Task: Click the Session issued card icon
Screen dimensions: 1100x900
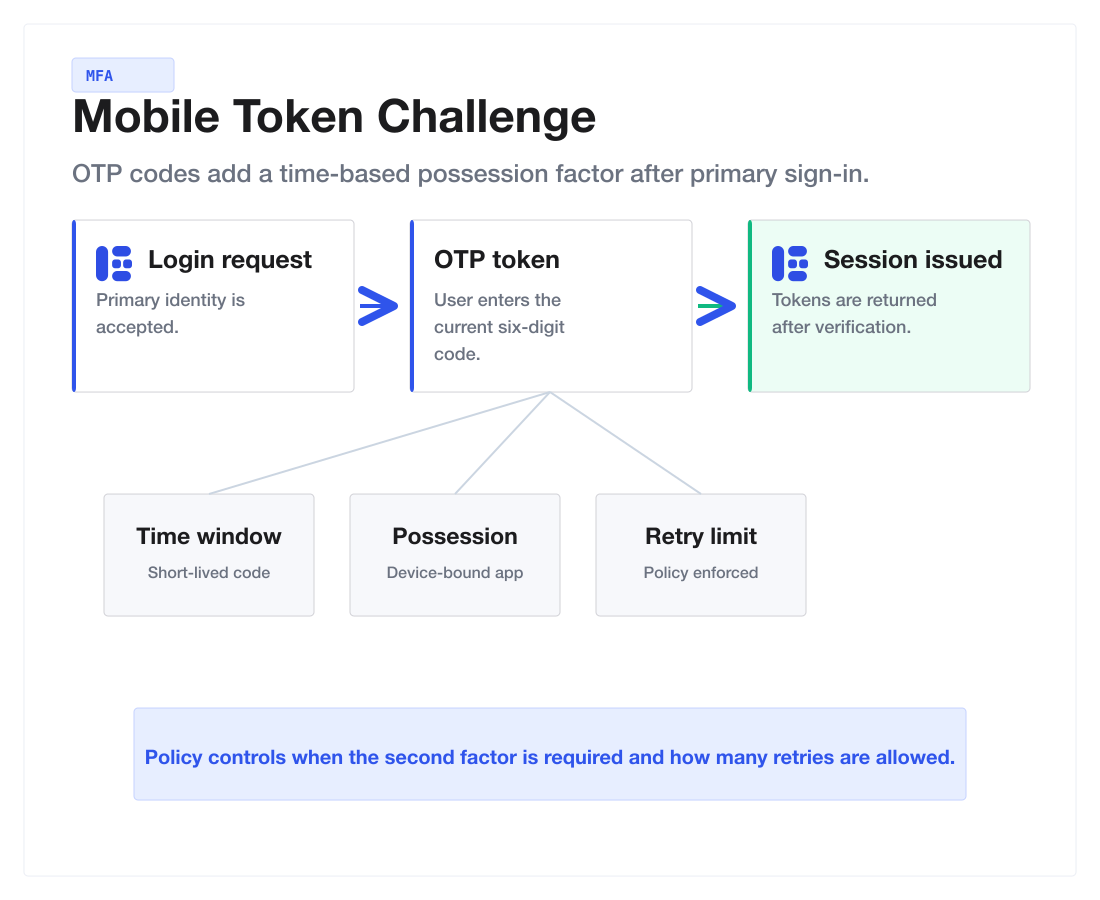Action: (x=790, y=263)
